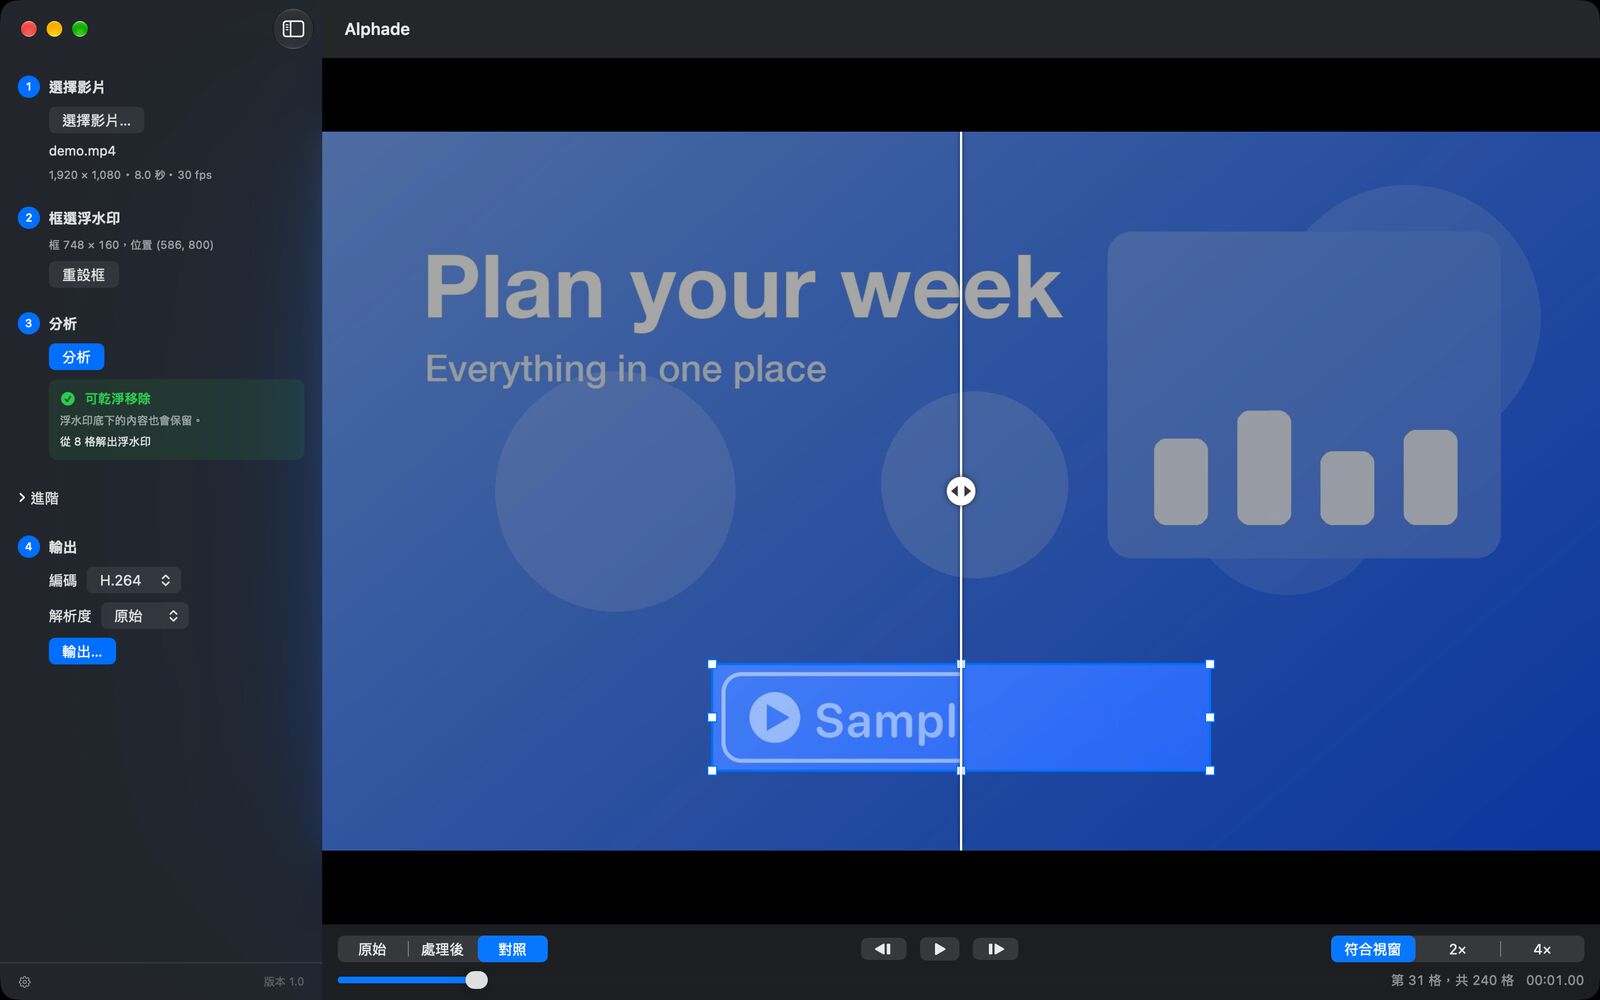Step forward one frame
The image size is (1600, 1000).
pos(995,949)
